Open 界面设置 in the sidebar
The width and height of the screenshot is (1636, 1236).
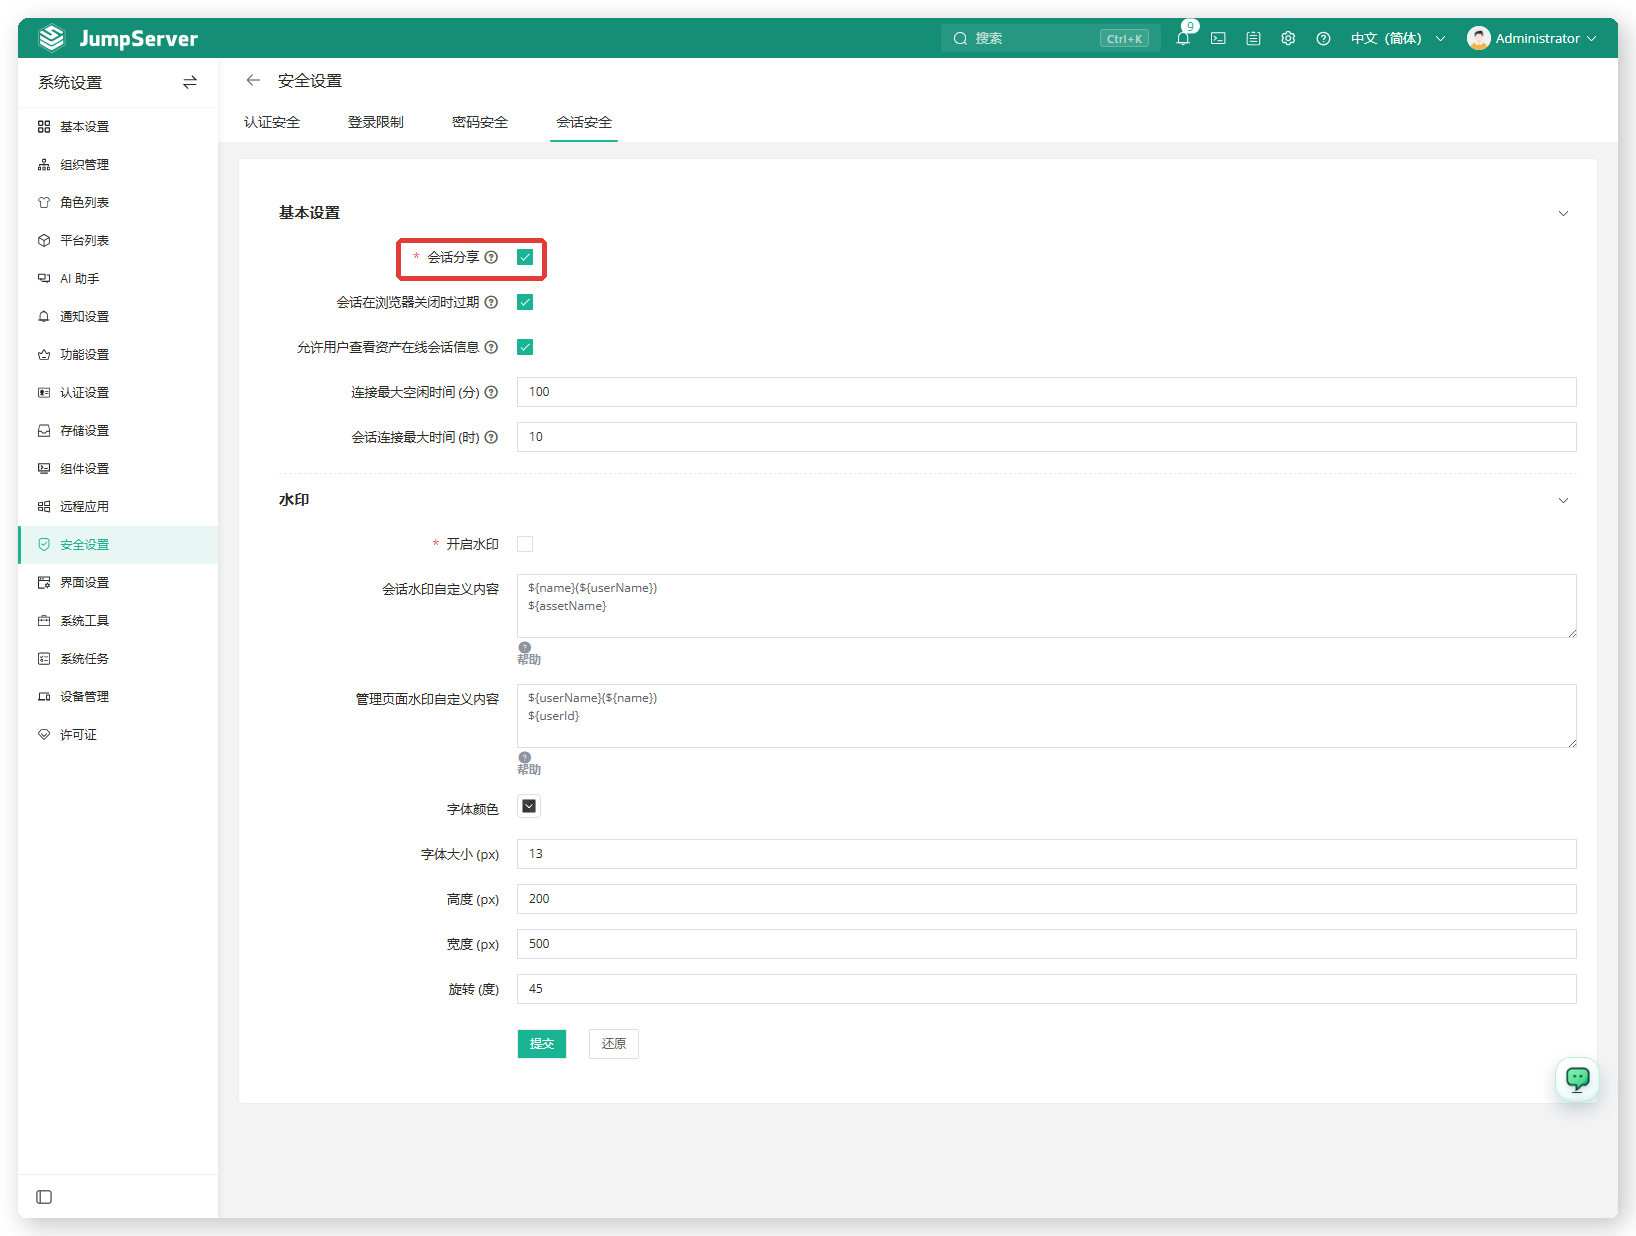pos(118,582)
